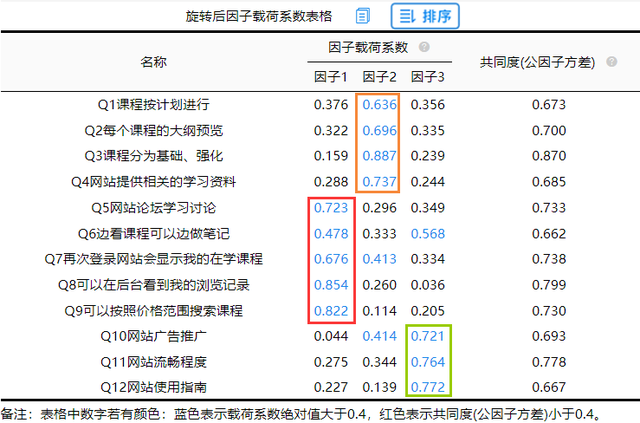Click the 名称 column header

coord(153,62)
